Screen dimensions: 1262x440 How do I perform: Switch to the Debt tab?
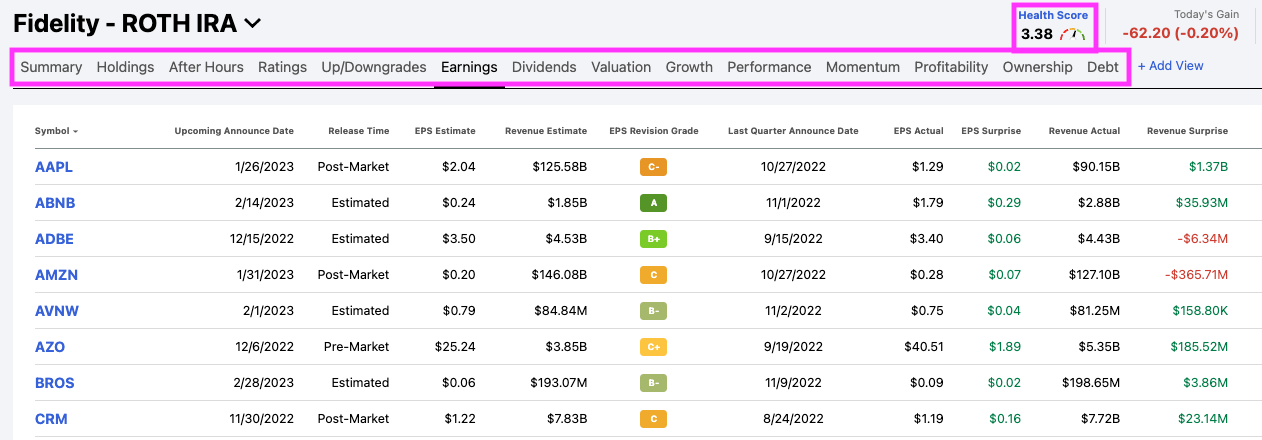click(1103, 67)
